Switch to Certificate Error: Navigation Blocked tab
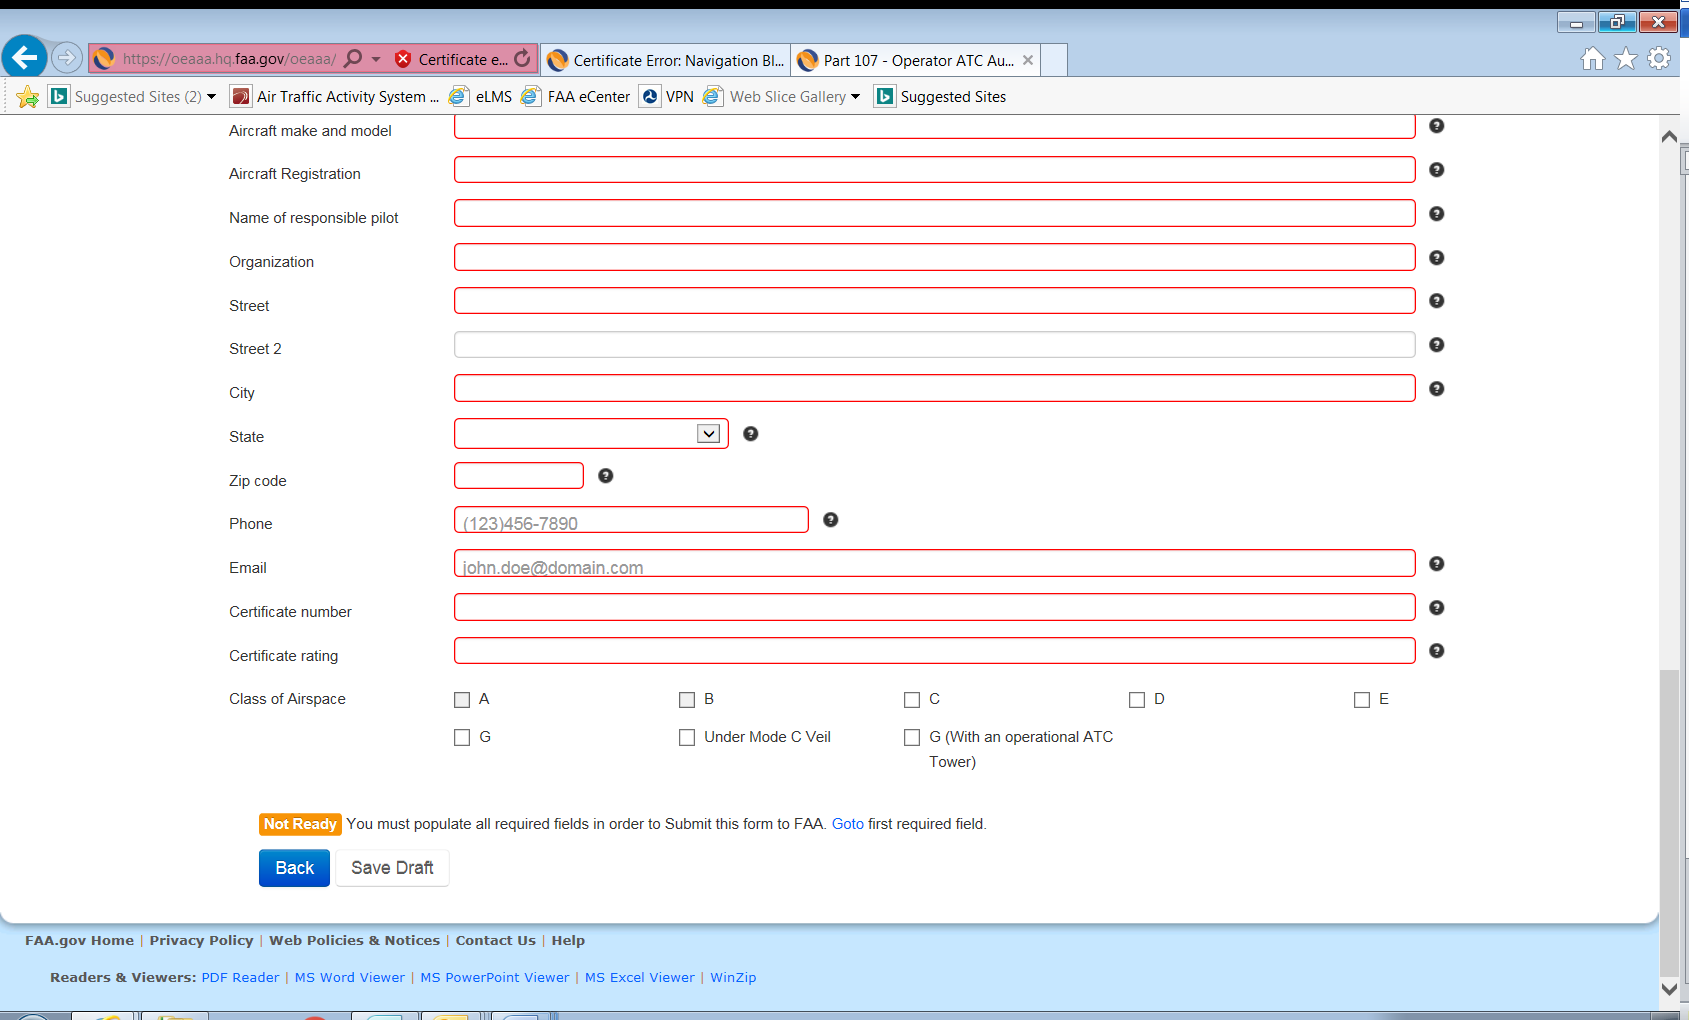 tap(677, 61)
